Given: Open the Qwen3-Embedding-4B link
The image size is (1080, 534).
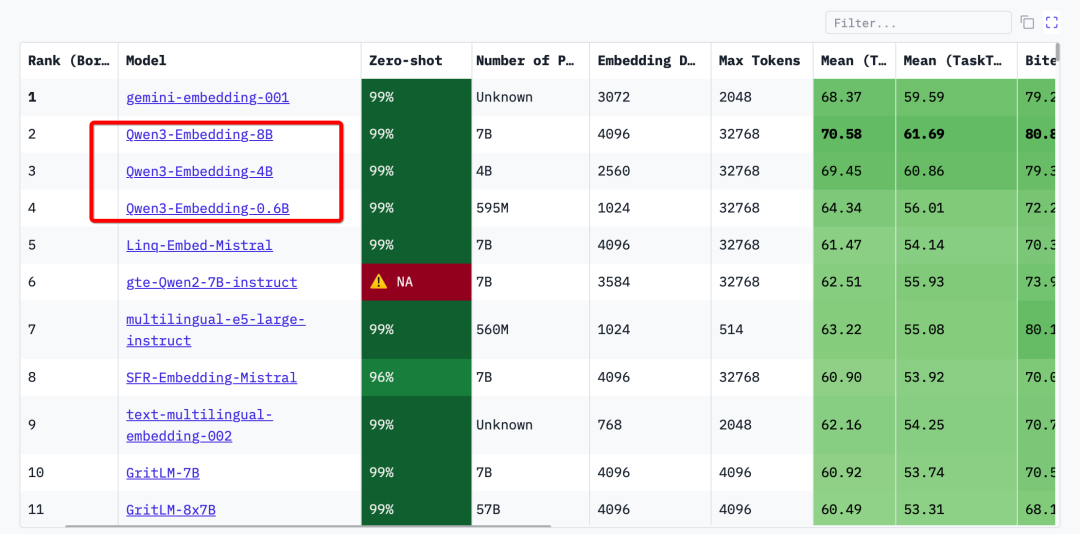Looking at the screenshot, I should [199, 171].
